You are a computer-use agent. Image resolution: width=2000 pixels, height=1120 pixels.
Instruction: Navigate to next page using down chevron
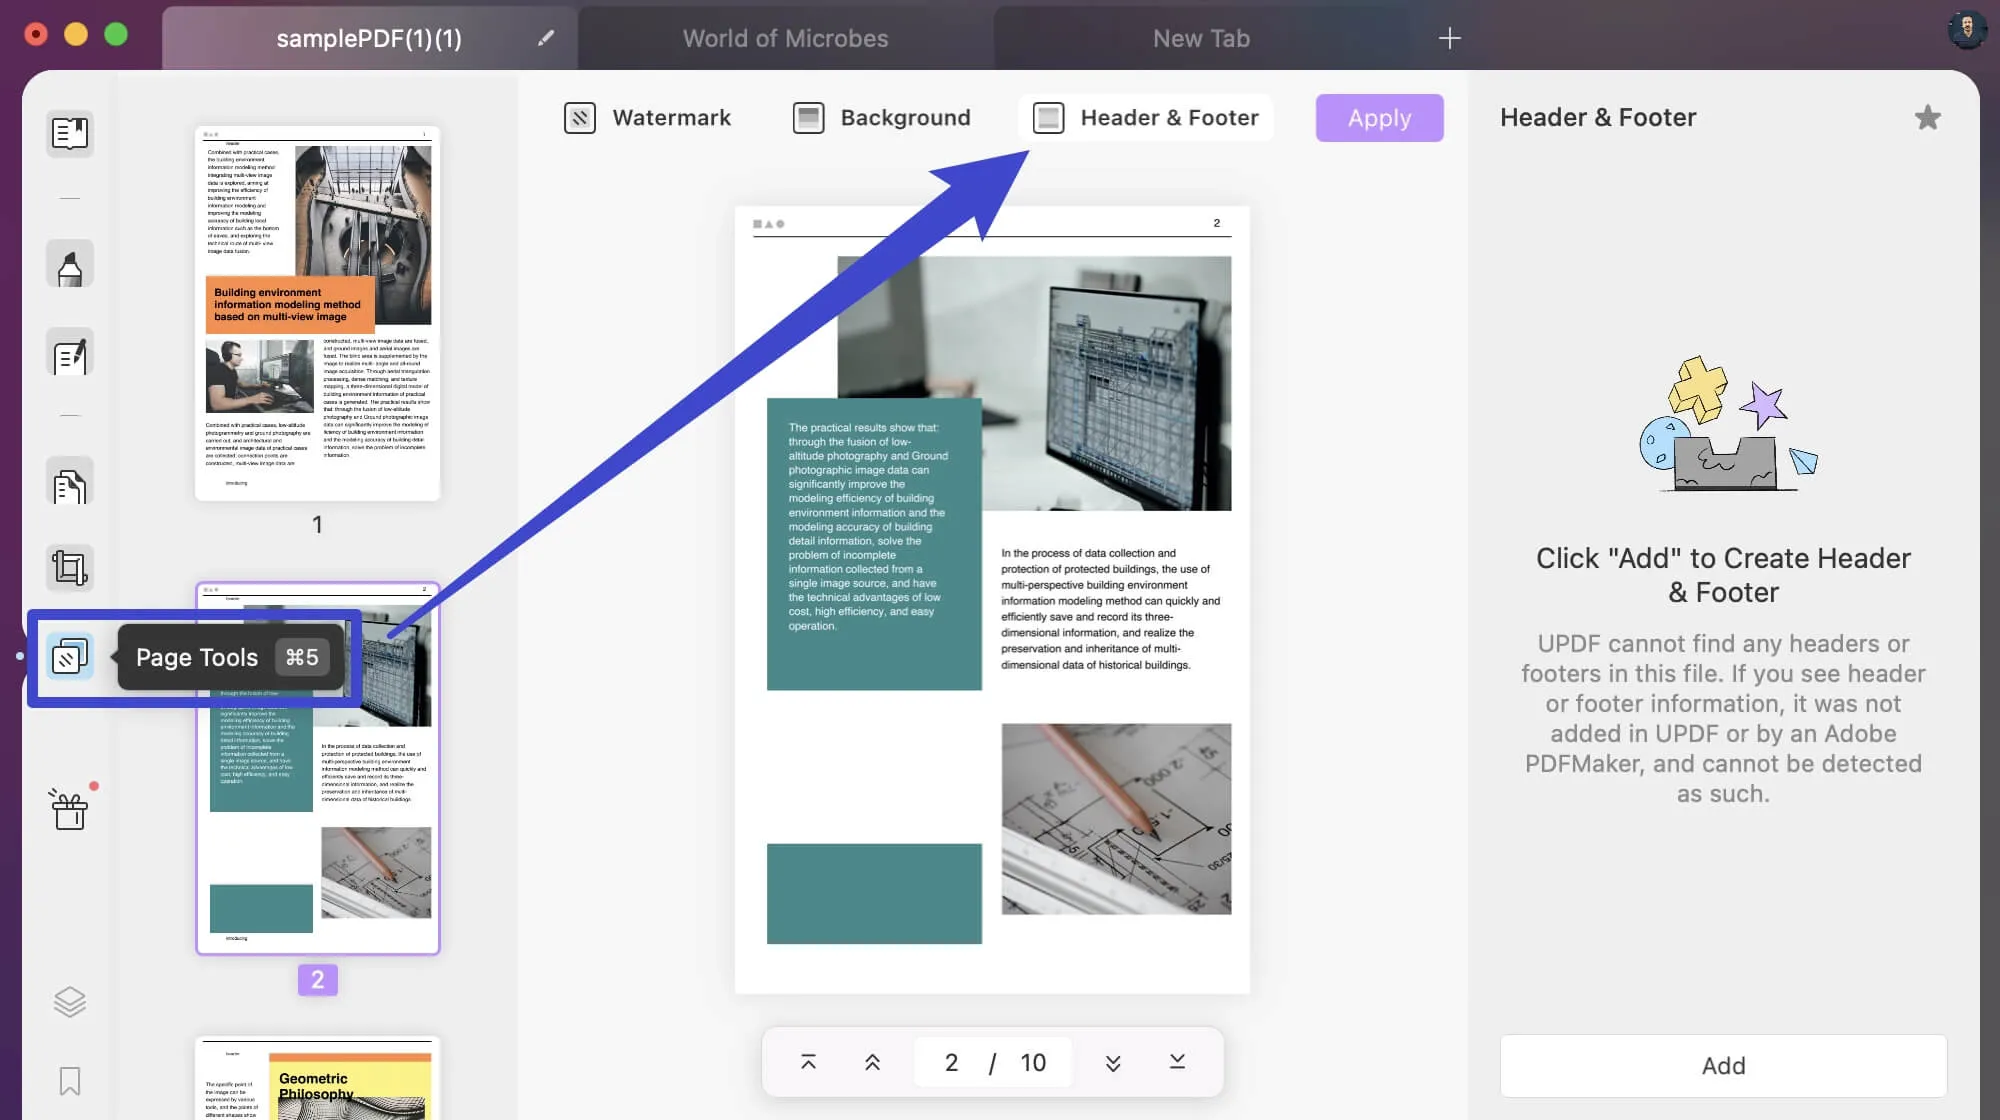[1113, 1061]
